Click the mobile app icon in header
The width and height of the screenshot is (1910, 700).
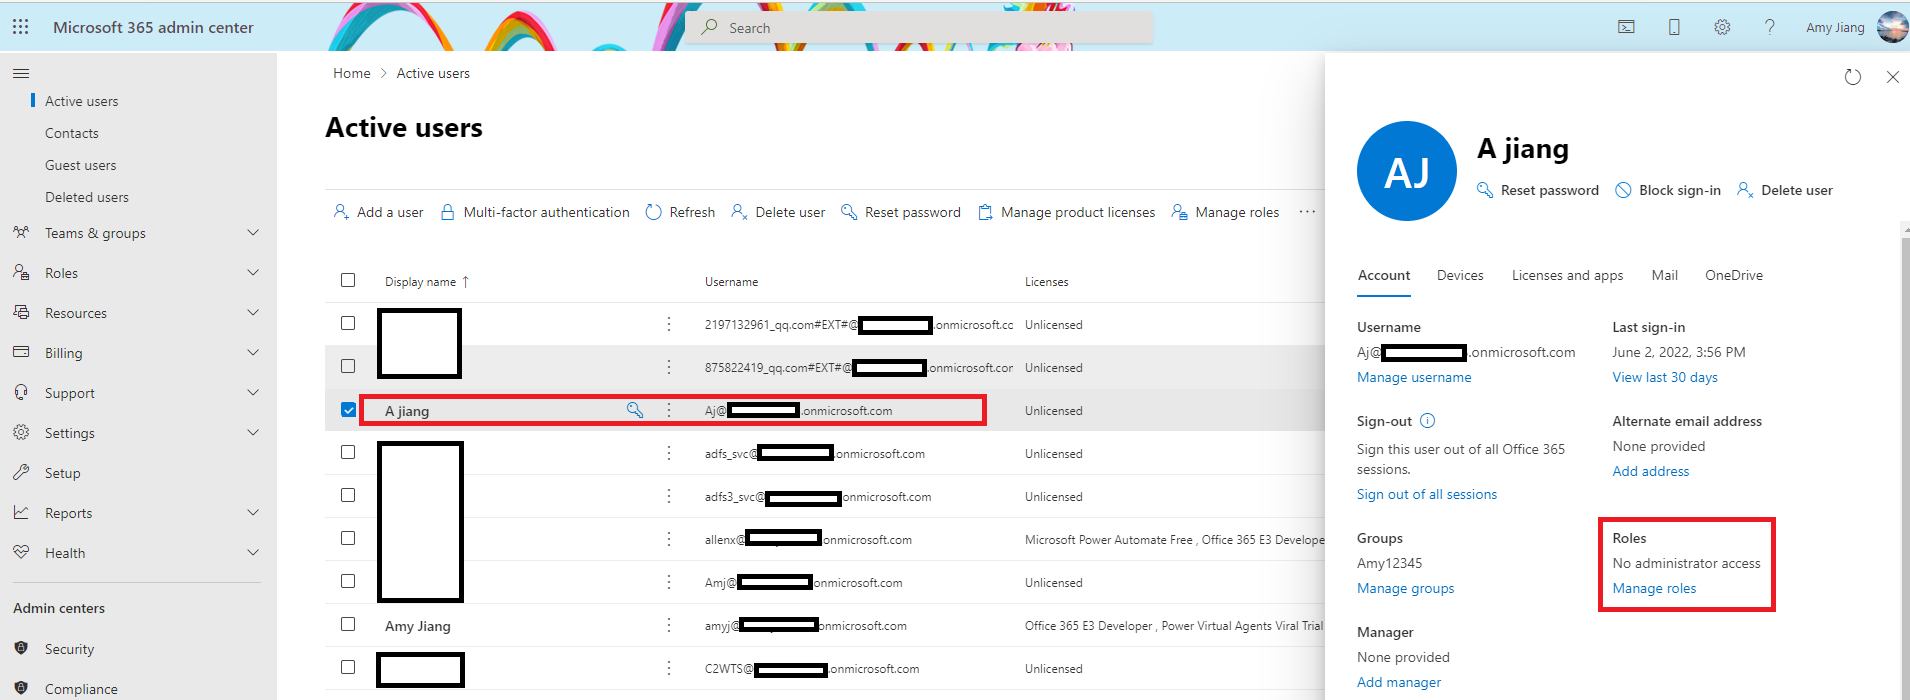coord(1674,27)
